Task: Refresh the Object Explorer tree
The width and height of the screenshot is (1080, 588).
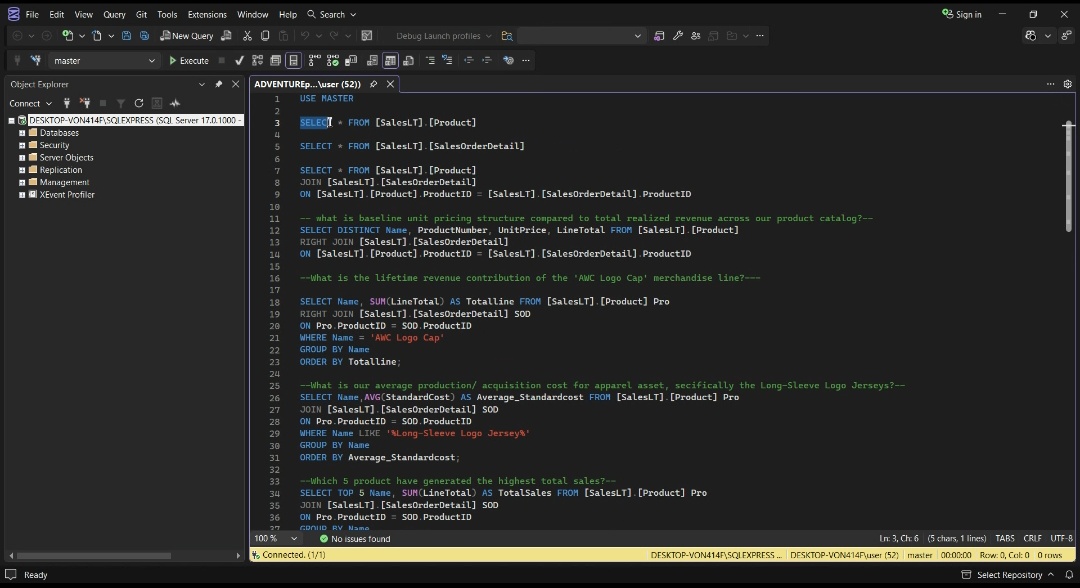Action: click(138, 103)
